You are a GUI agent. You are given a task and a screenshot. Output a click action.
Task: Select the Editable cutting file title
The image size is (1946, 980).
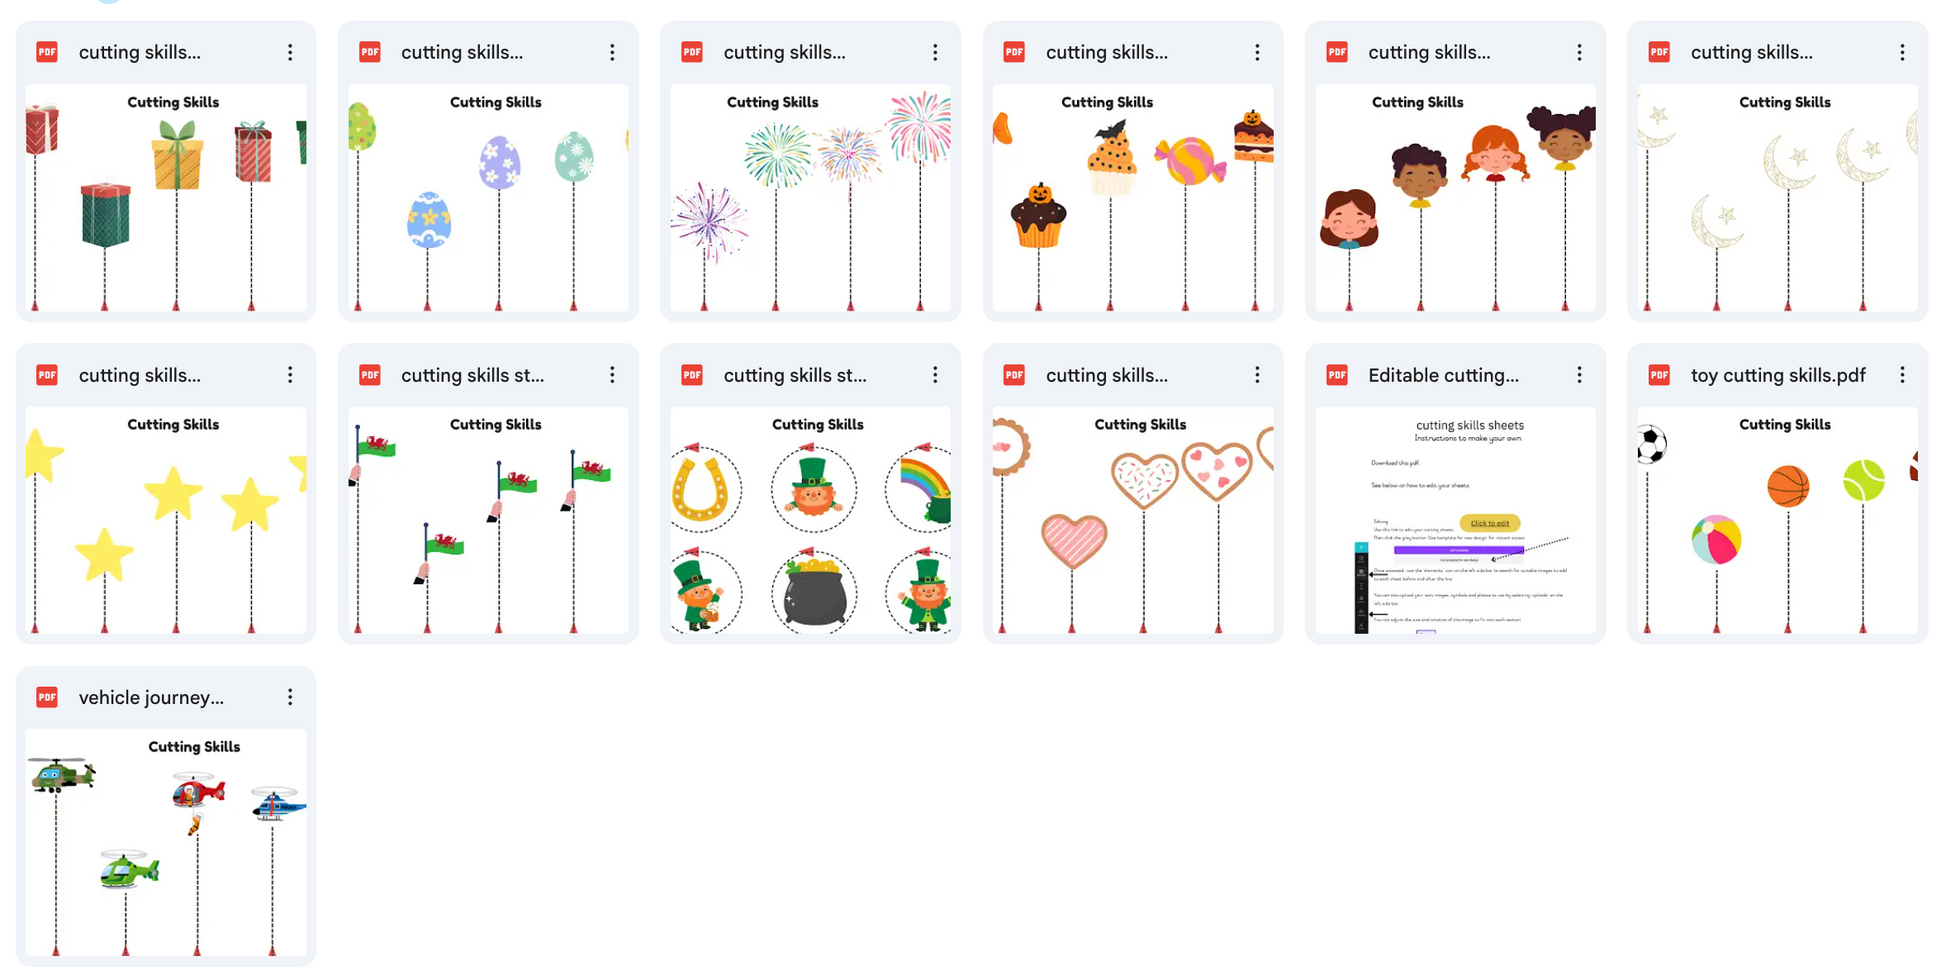(x=1443, y=375)
